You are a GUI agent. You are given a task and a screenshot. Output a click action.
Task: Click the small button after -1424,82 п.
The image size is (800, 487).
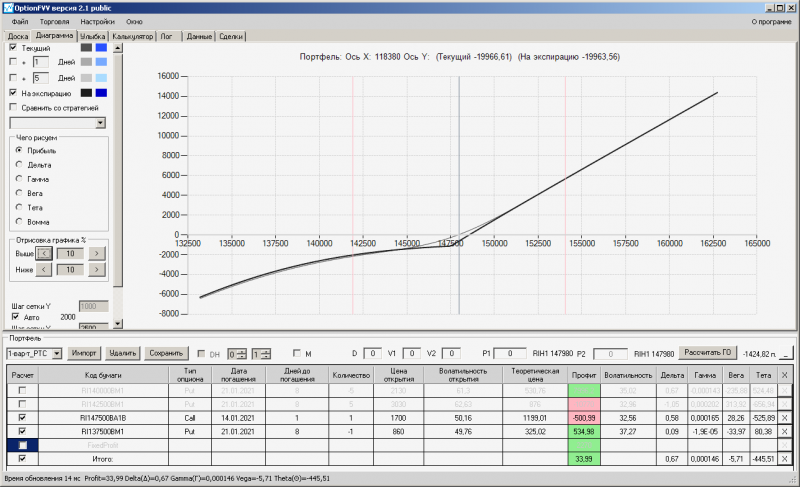787,353
